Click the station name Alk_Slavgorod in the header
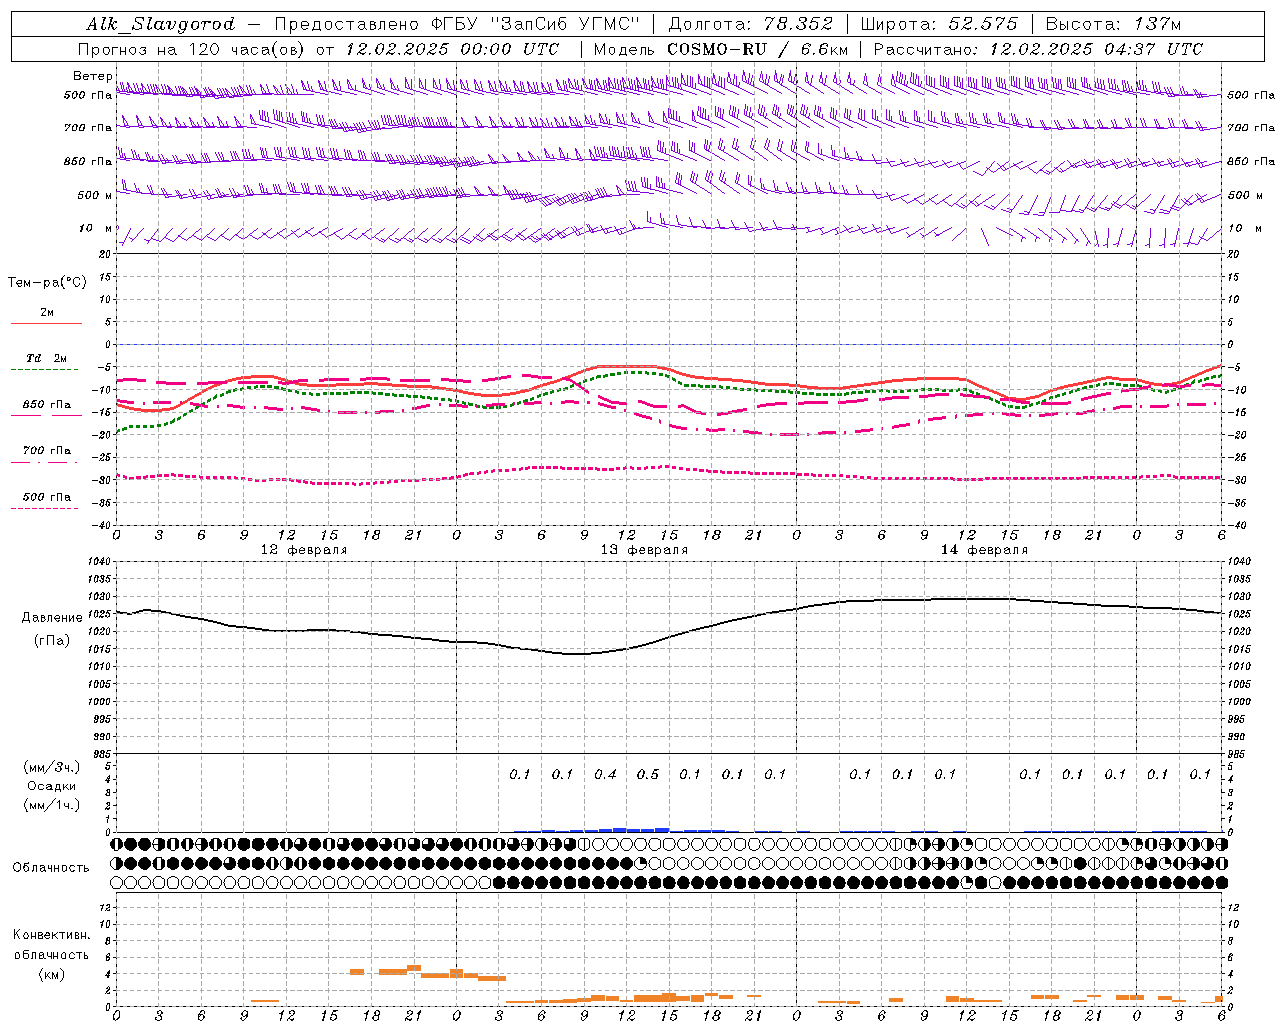 click(161, 24)
